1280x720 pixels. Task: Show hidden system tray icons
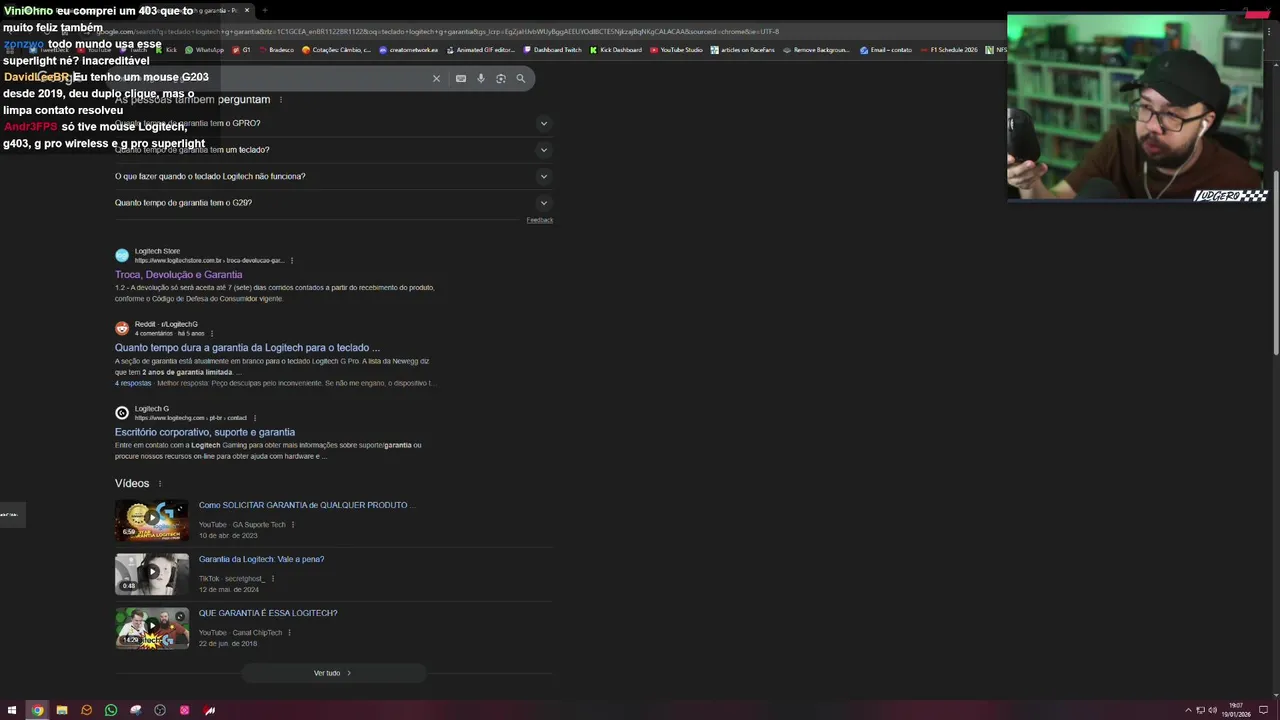(x=1188, y=710)
